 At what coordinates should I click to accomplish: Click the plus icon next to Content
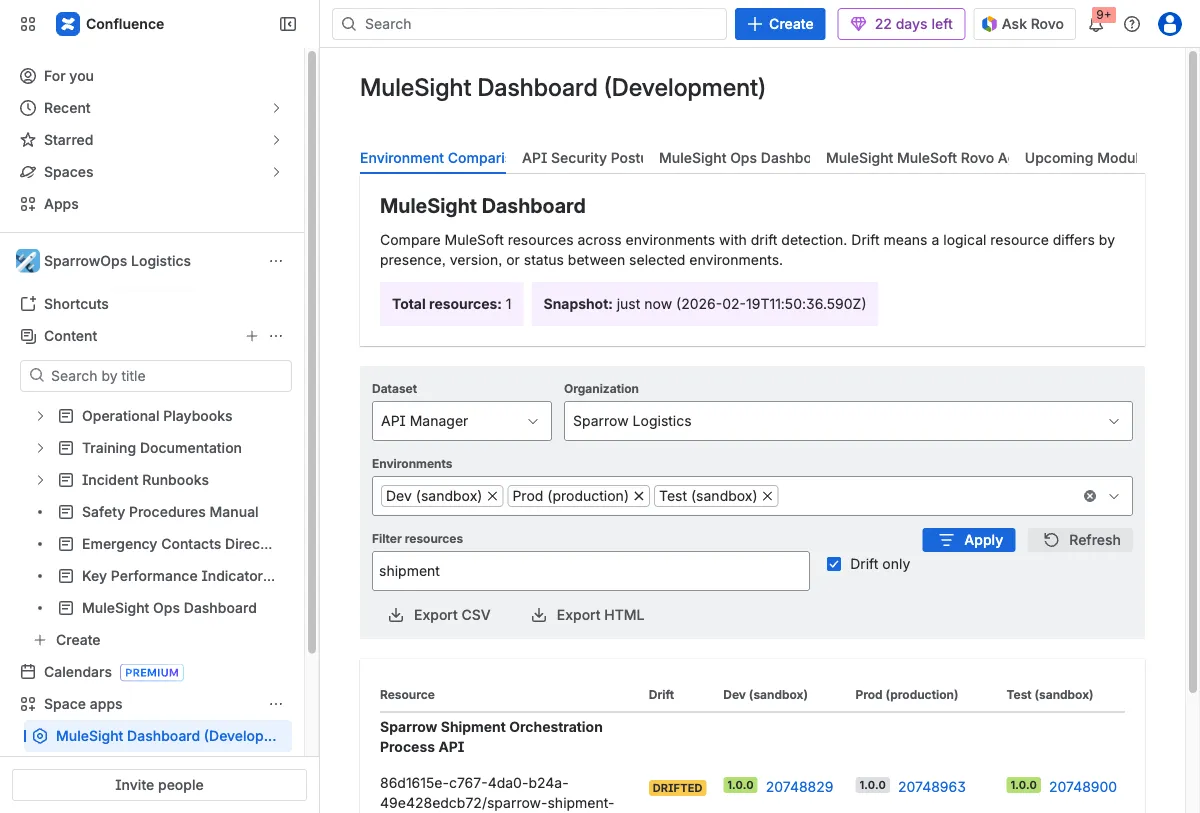point(252,336)
